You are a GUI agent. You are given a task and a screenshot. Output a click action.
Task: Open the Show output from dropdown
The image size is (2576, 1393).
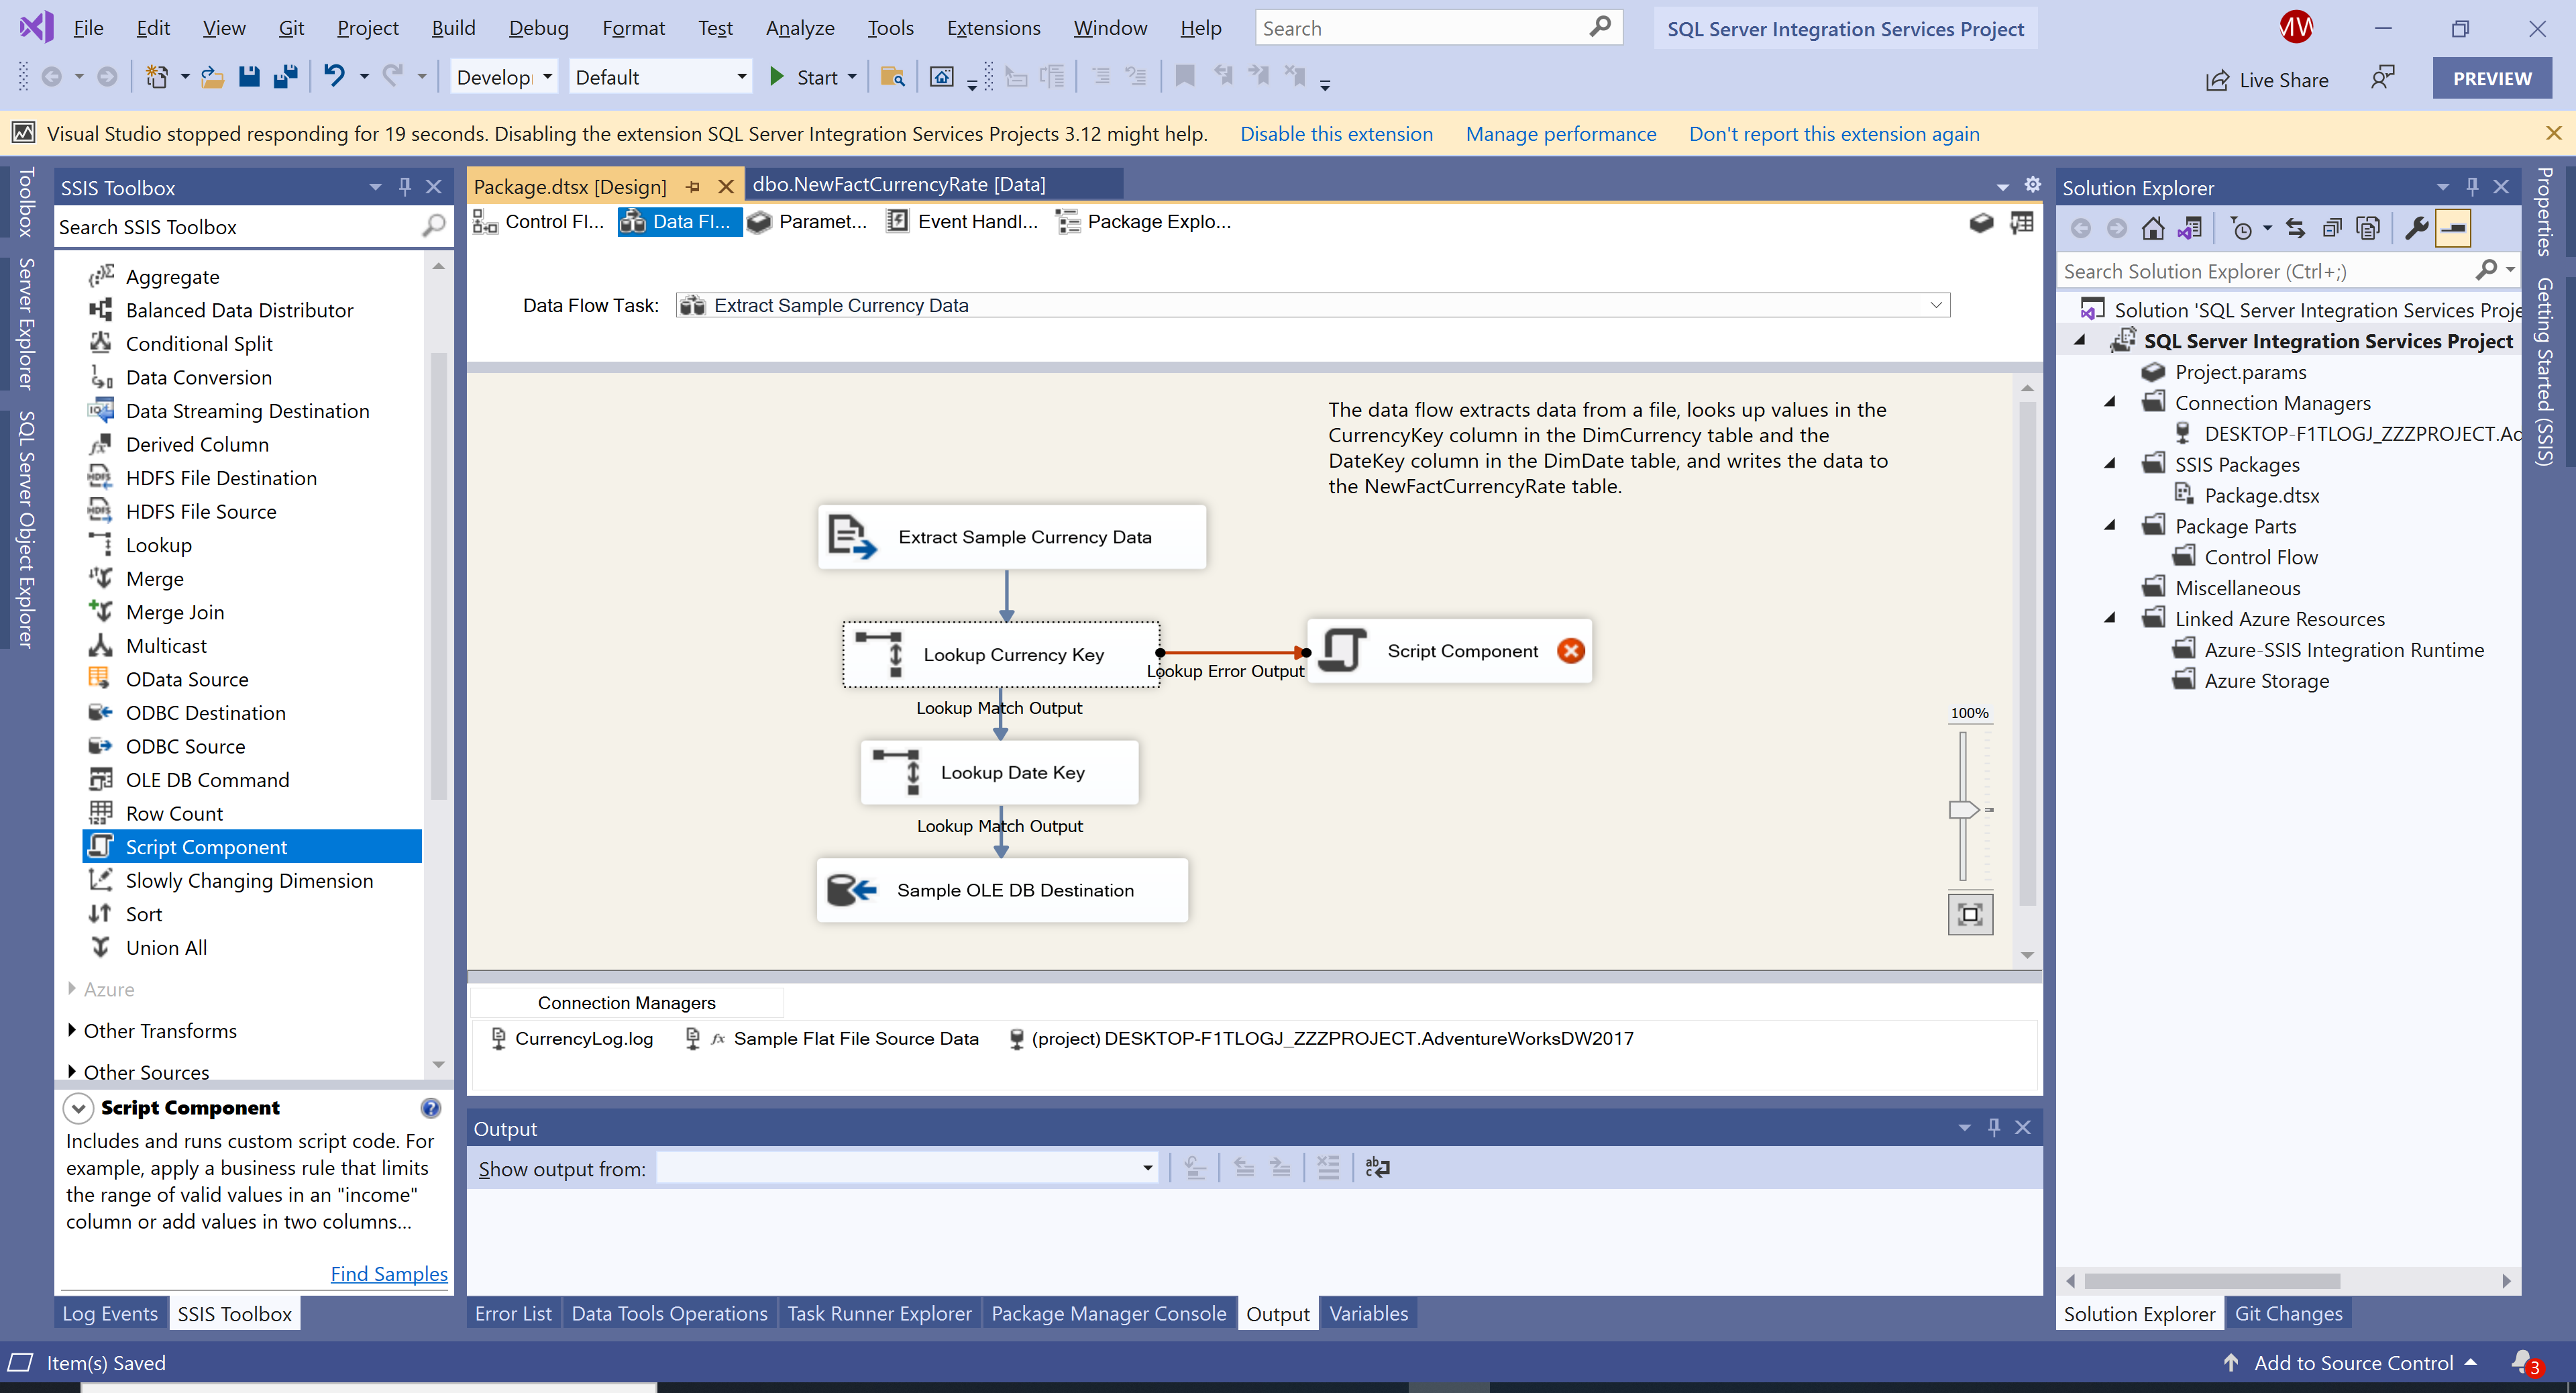tap(1147, 1168)
